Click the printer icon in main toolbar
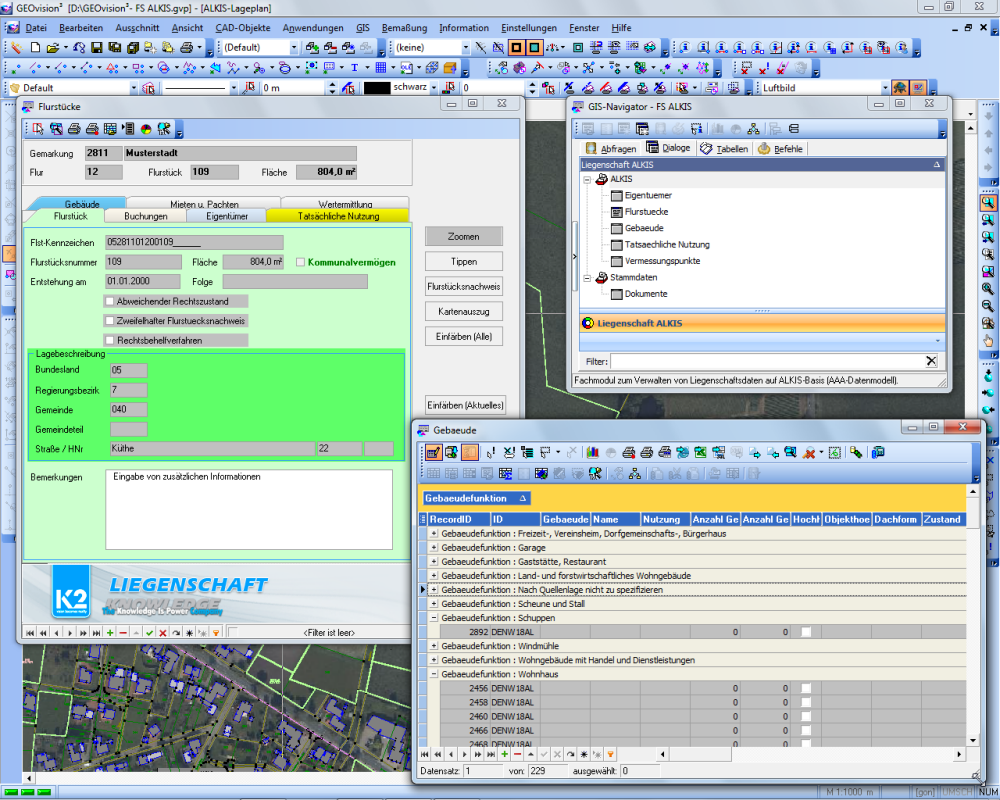The image size is (1000, 800). pos(186,48)
